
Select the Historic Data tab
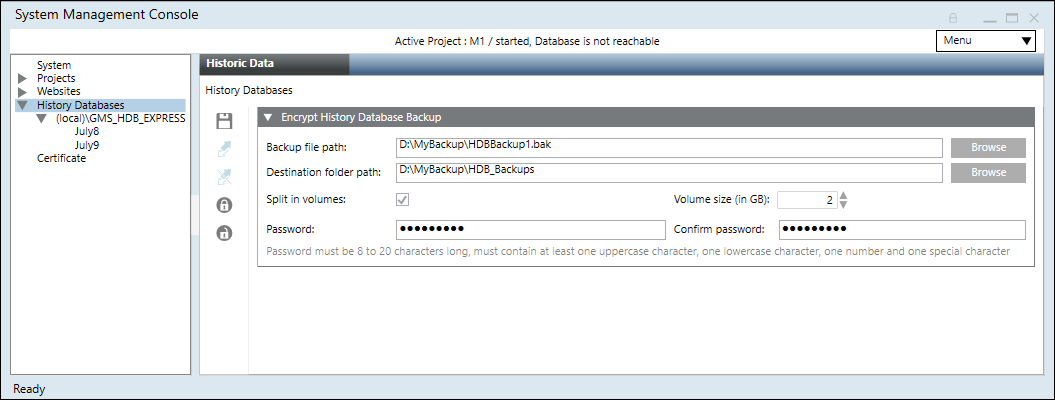(274, 63)
